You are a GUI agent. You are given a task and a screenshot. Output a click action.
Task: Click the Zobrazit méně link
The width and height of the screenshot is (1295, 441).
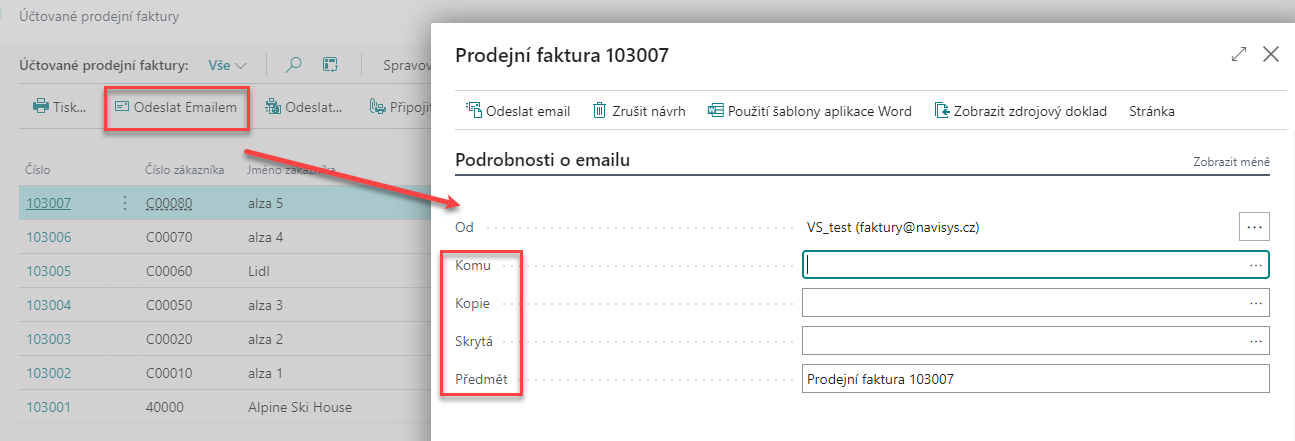pyautogui.click(x=1231, y=162)
